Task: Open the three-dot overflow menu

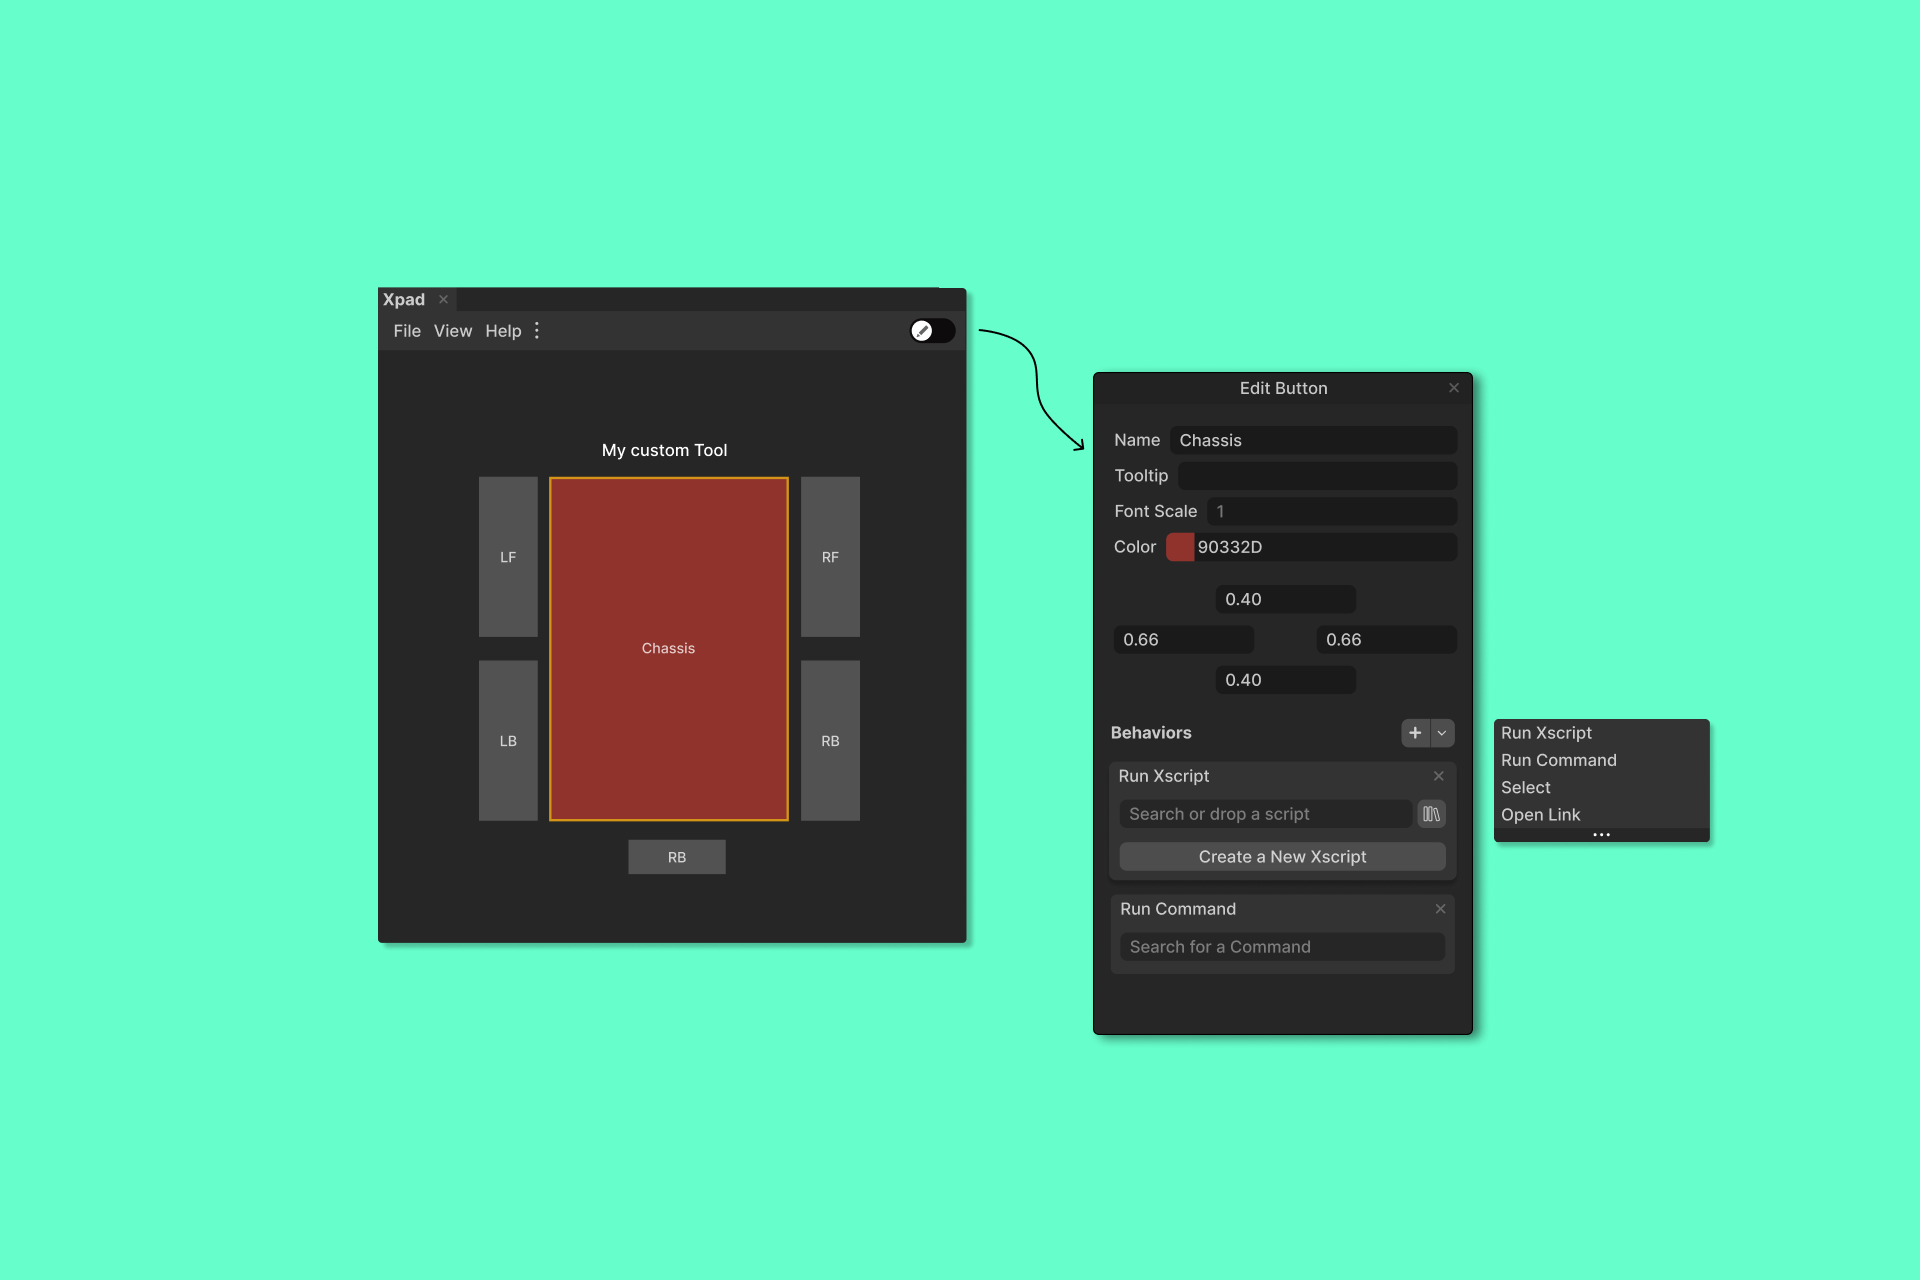Action: pos(537,331)
